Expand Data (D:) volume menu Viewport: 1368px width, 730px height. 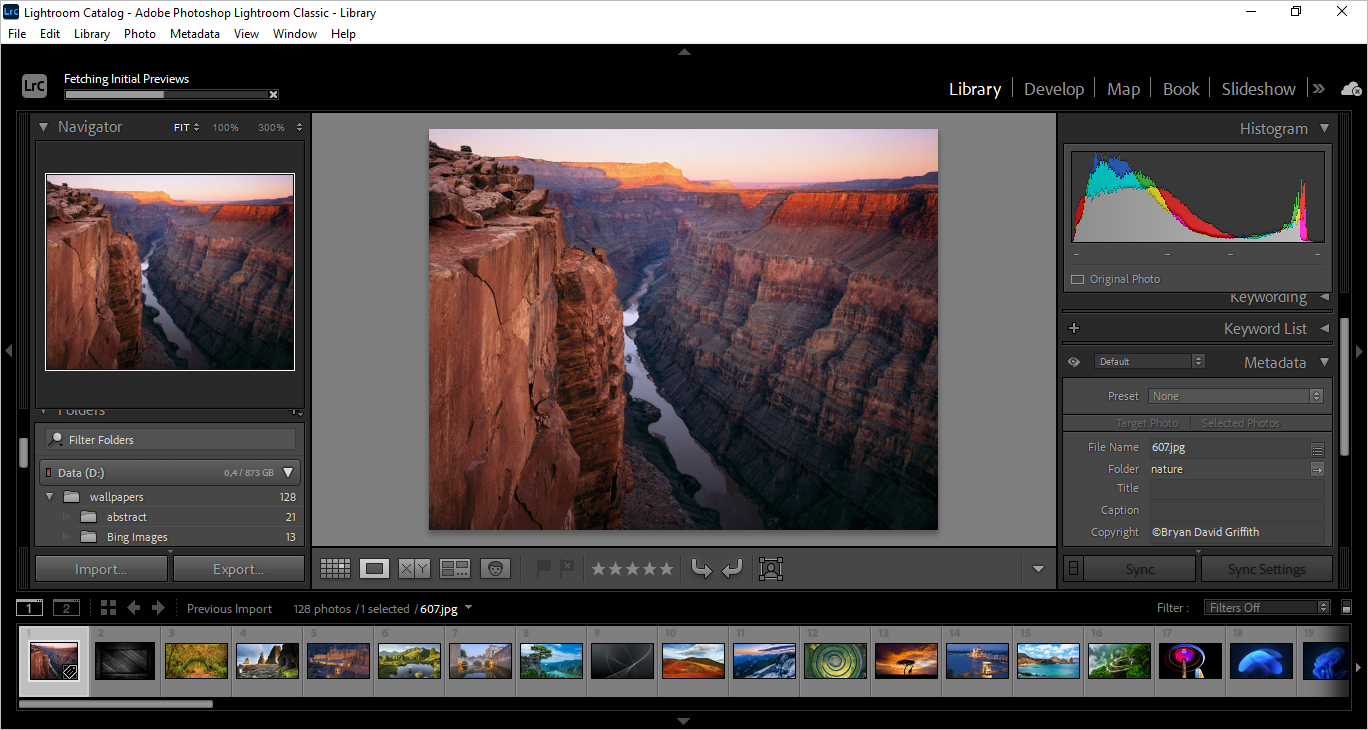coord(288,473)
